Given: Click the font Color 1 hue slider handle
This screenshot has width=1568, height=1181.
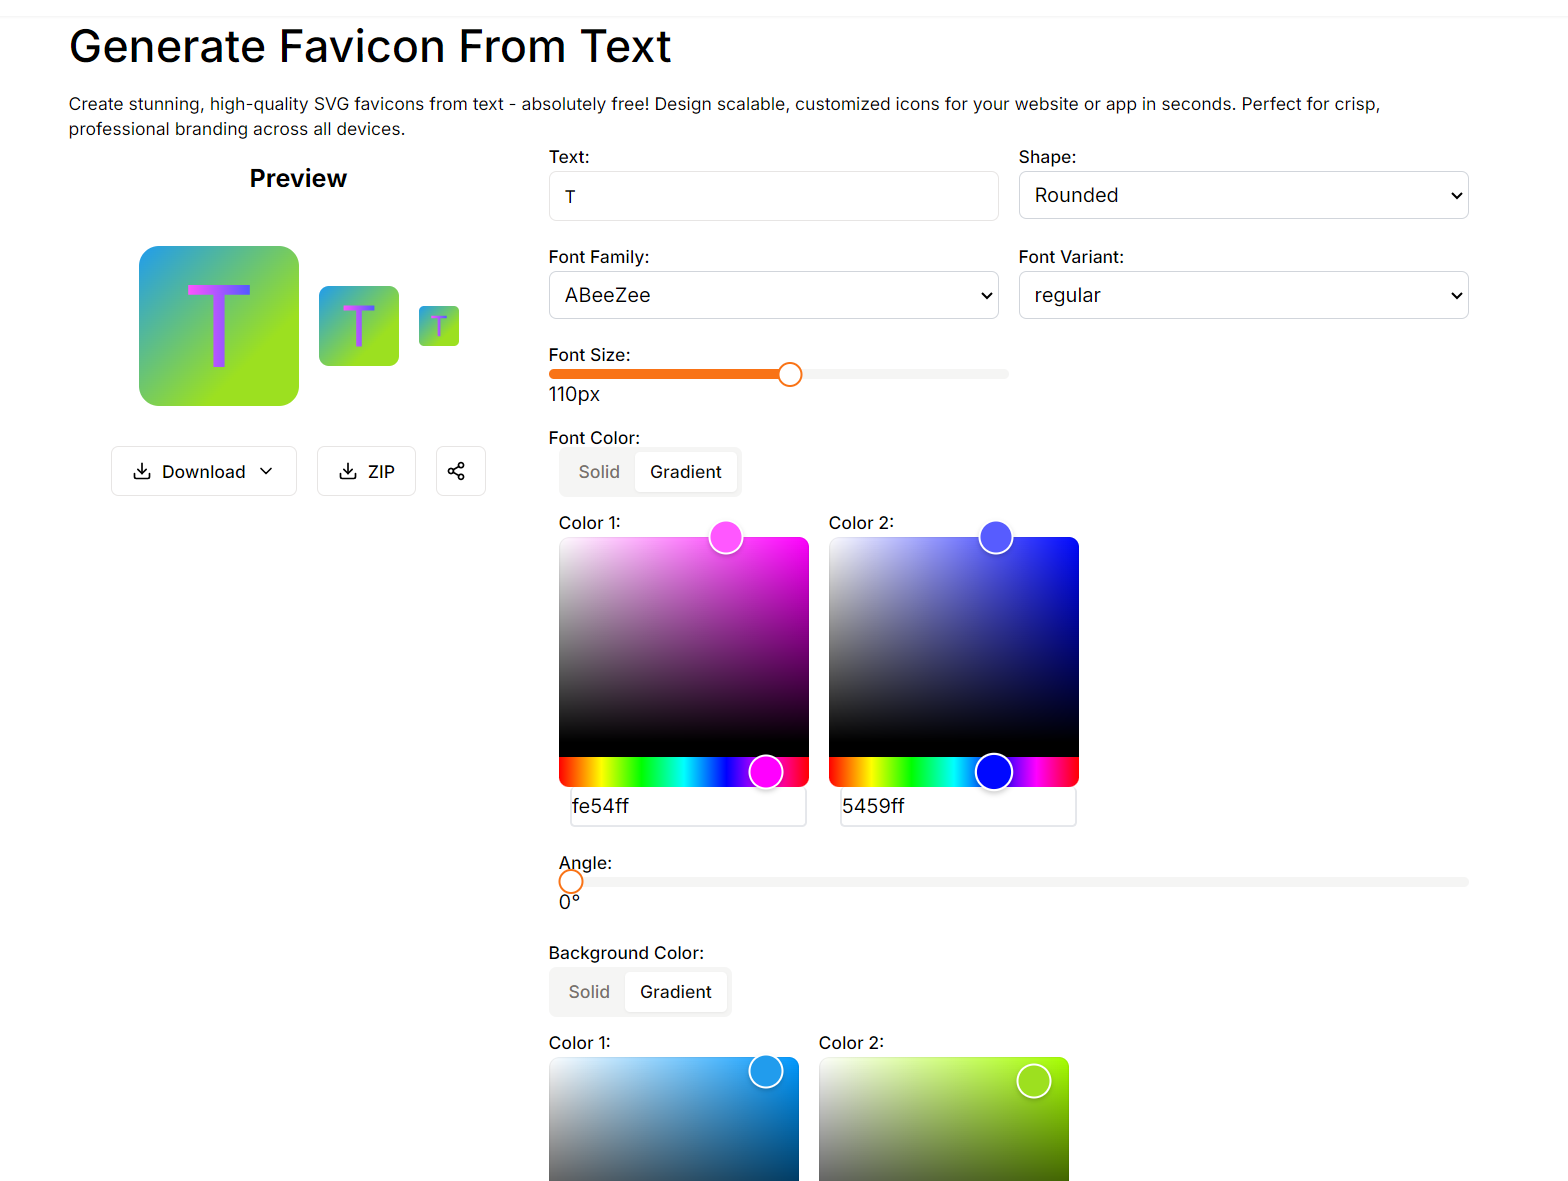Looking at the screenshot, I should 766,772.
